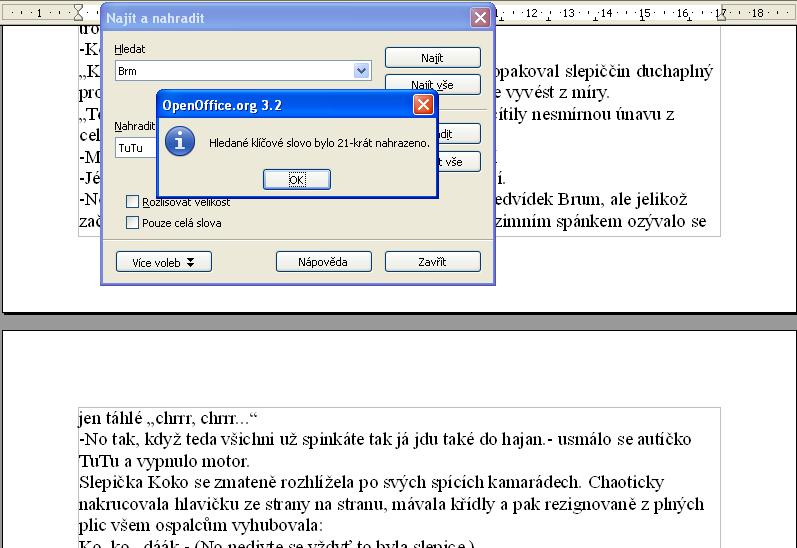Screen dimensions: 797x548
Task: Close the Najít a nahradit dialog window
Action: pyautogui.click(x=480, y=18)
